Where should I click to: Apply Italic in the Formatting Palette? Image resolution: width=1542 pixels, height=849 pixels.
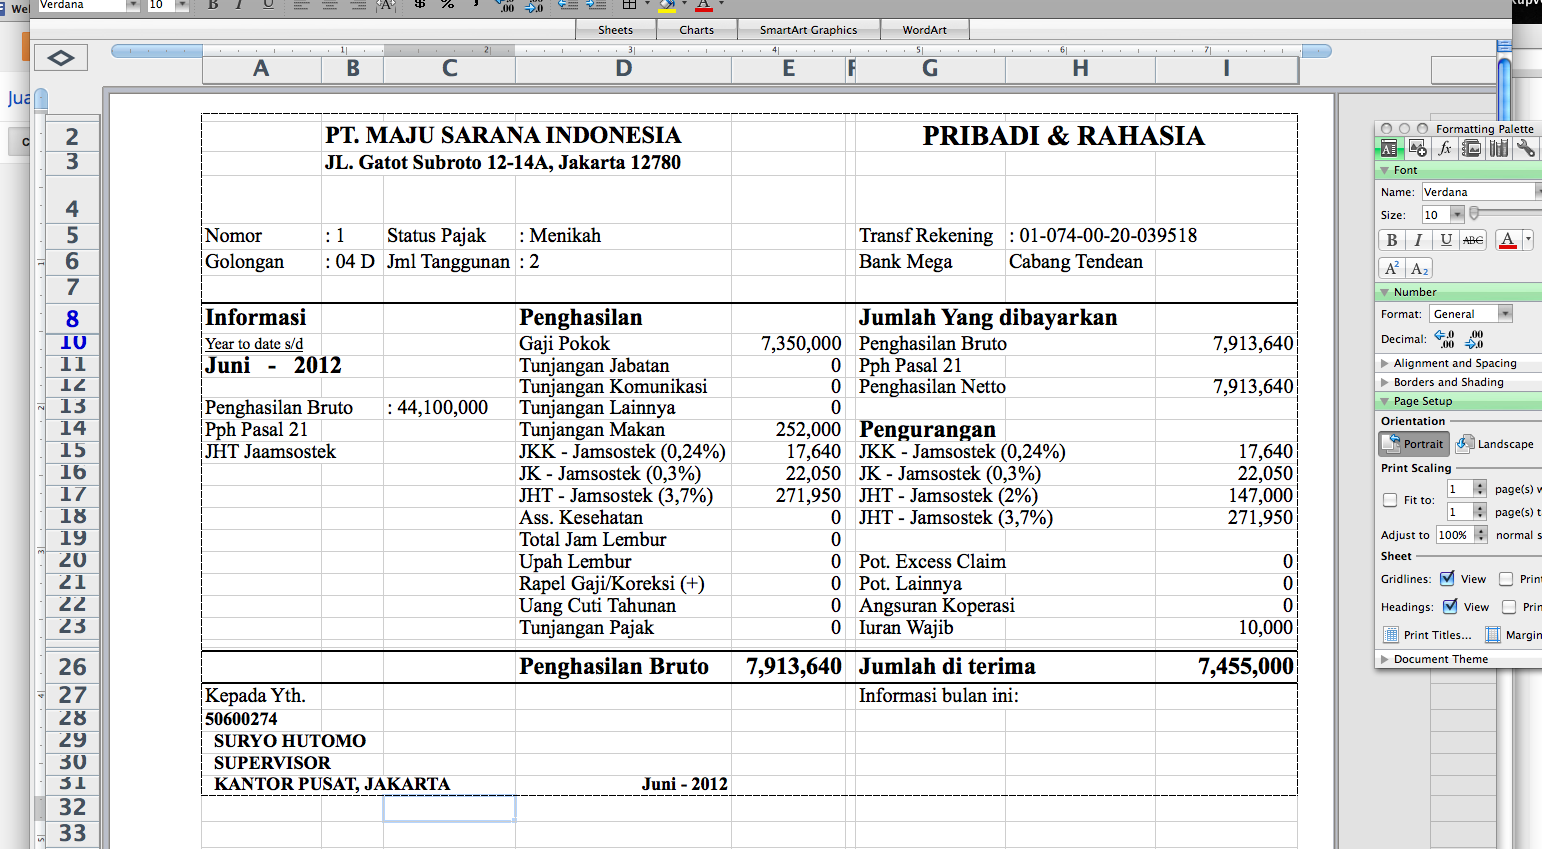[1418, 240]
